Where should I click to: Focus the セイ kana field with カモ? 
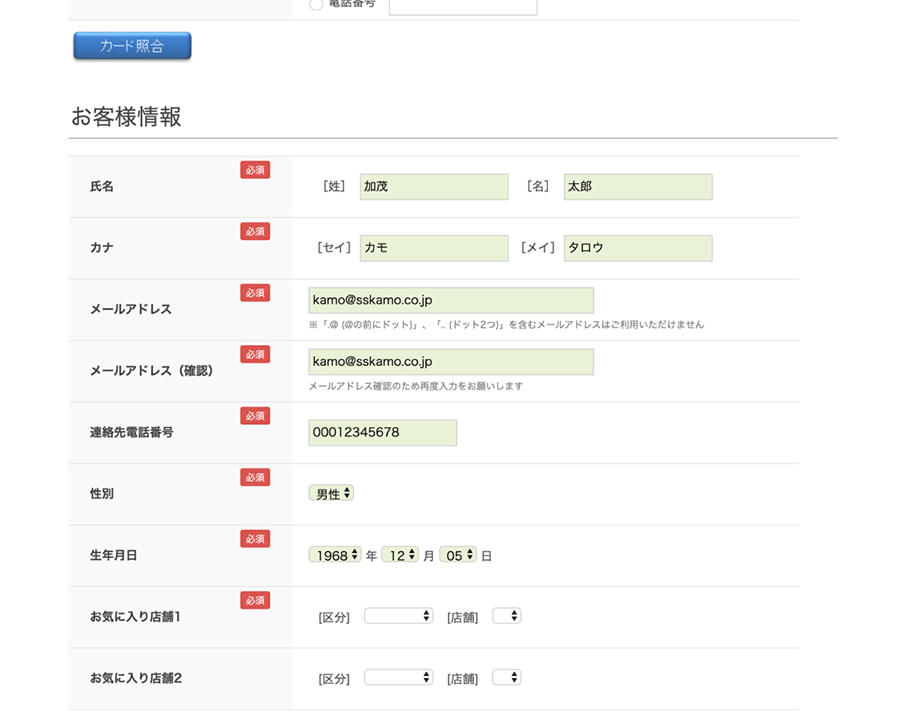pyautogui.click(x=434, y=248)
